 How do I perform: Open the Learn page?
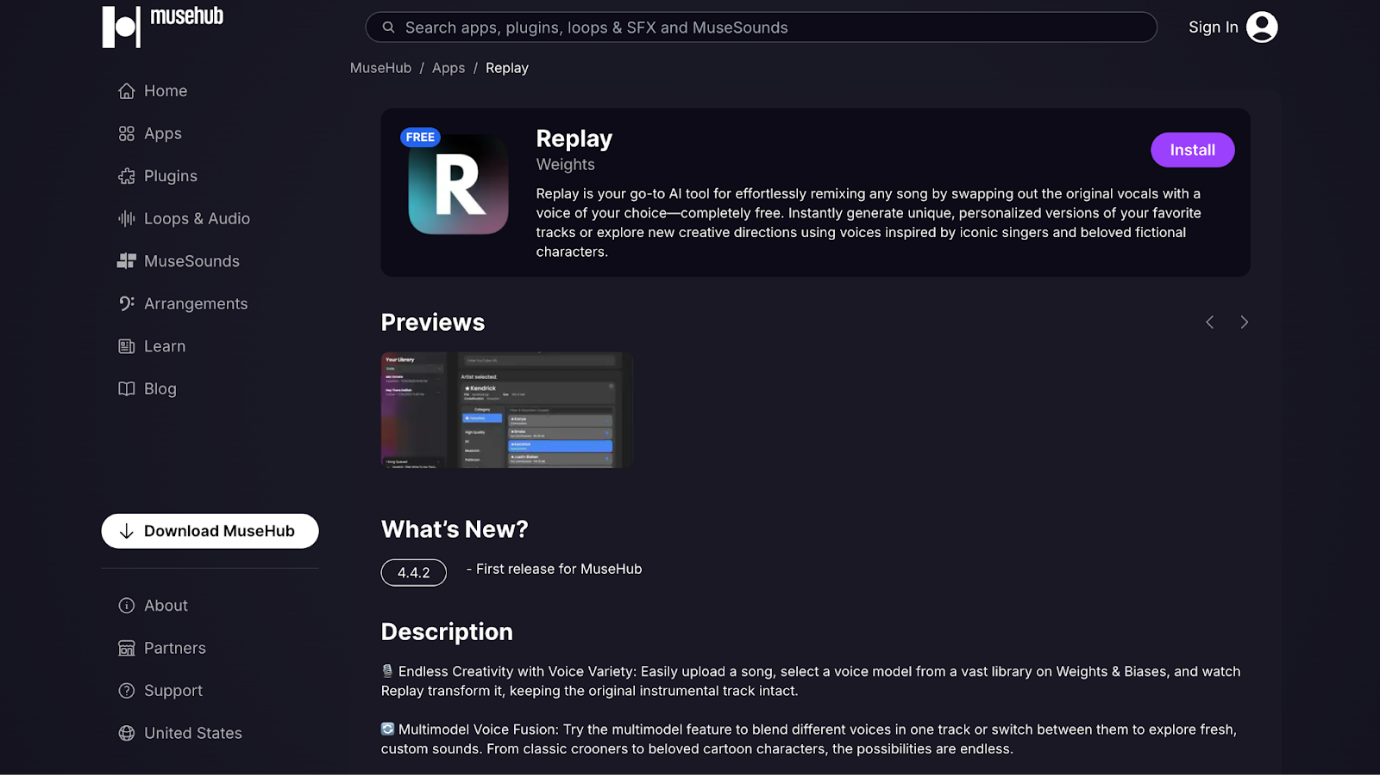[x=165, y=346]
